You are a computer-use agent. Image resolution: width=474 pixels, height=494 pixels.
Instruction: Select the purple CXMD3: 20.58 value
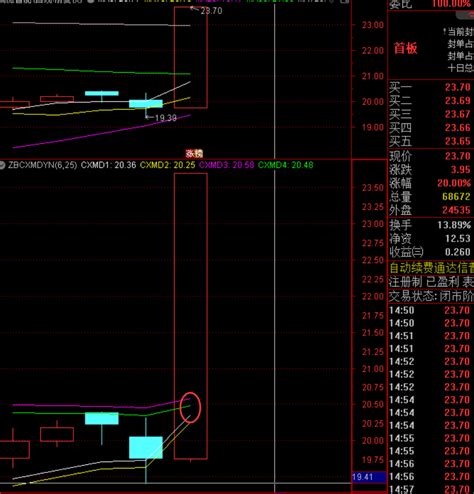coord(226,165)
